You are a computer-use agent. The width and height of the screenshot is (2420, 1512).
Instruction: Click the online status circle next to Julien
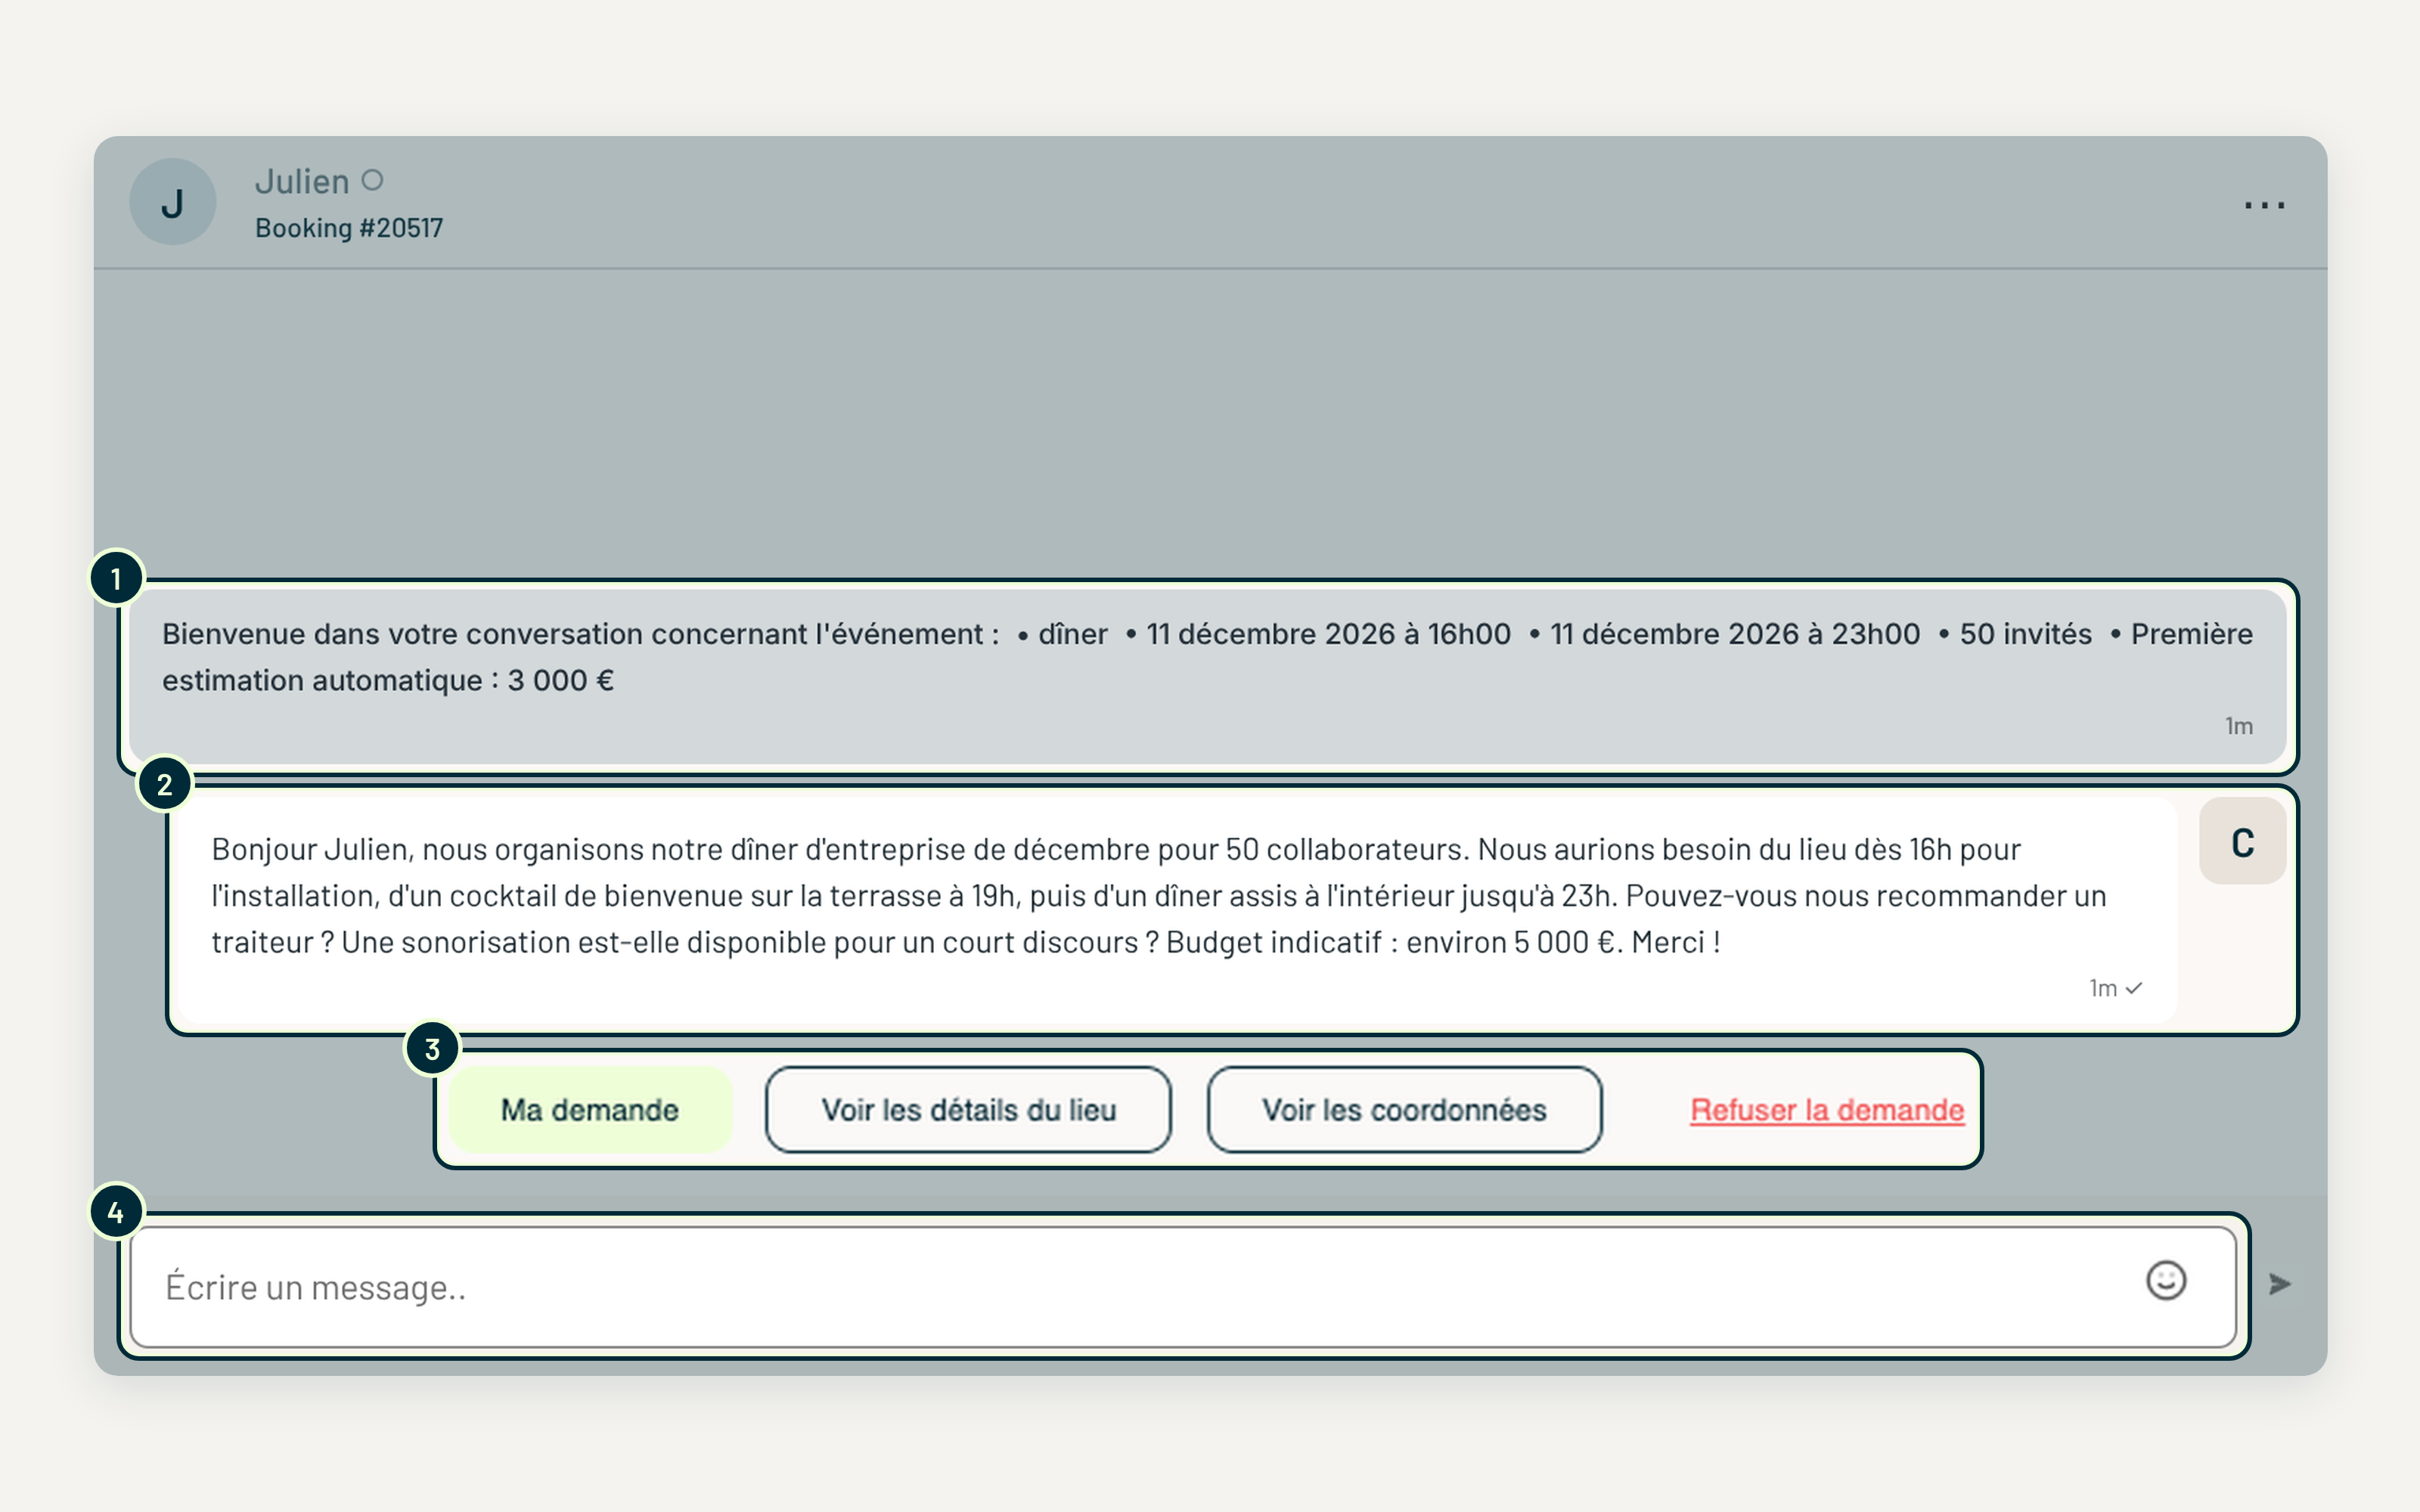tap(372, 180)
